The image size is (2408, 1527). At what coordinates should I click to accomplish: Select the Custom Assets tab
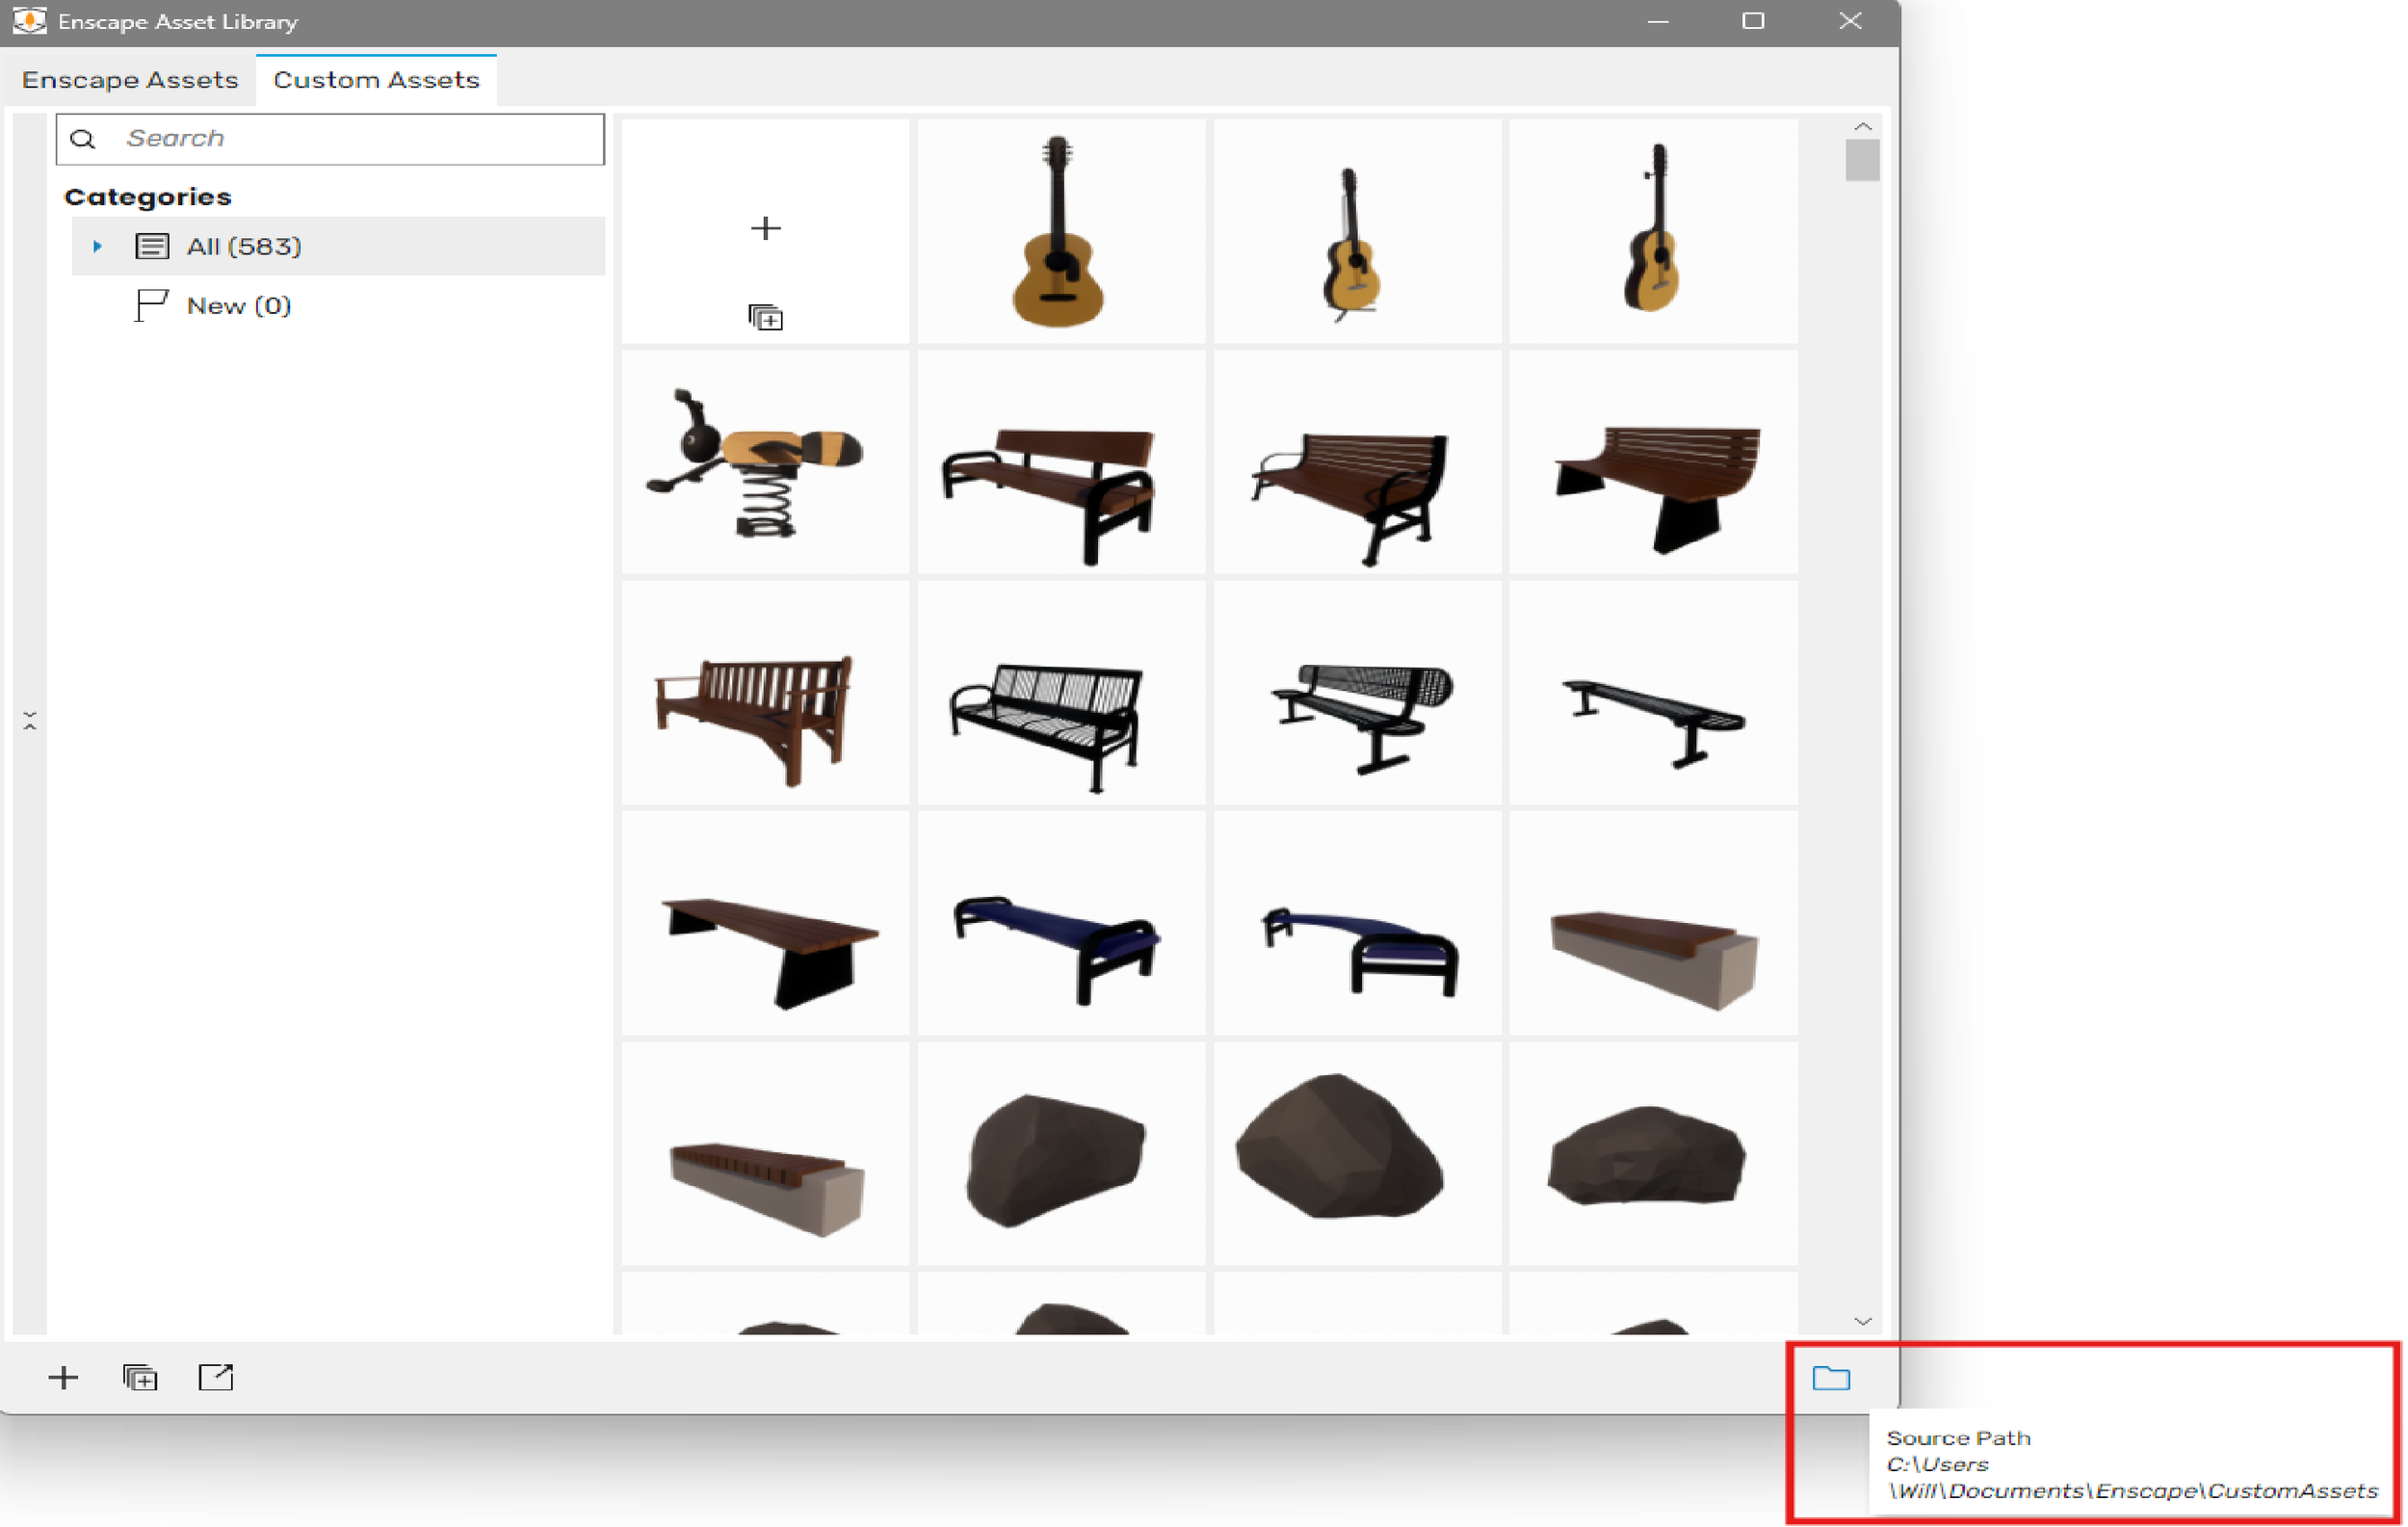(376, 80)
